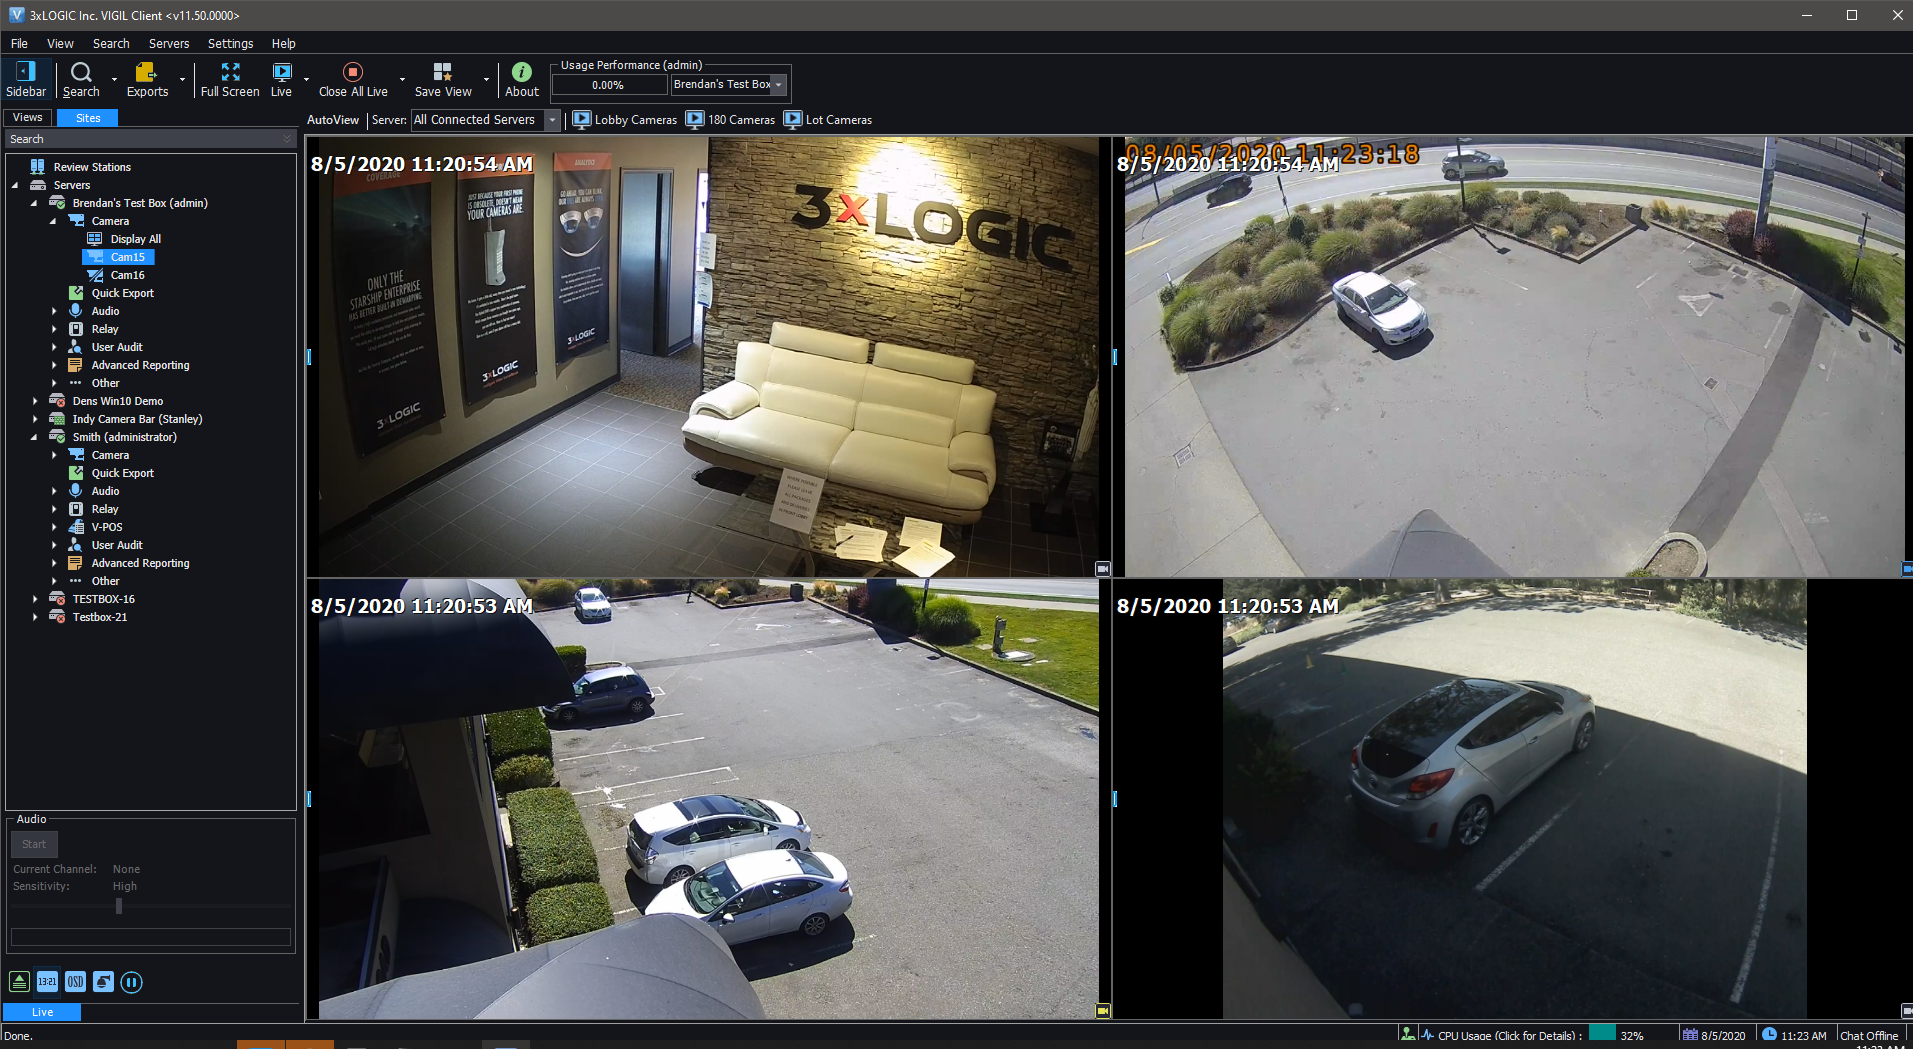Adjust the audio Sensitivity slider
The height and width of the screenshot is (1049, 1913).
(118, 905)
